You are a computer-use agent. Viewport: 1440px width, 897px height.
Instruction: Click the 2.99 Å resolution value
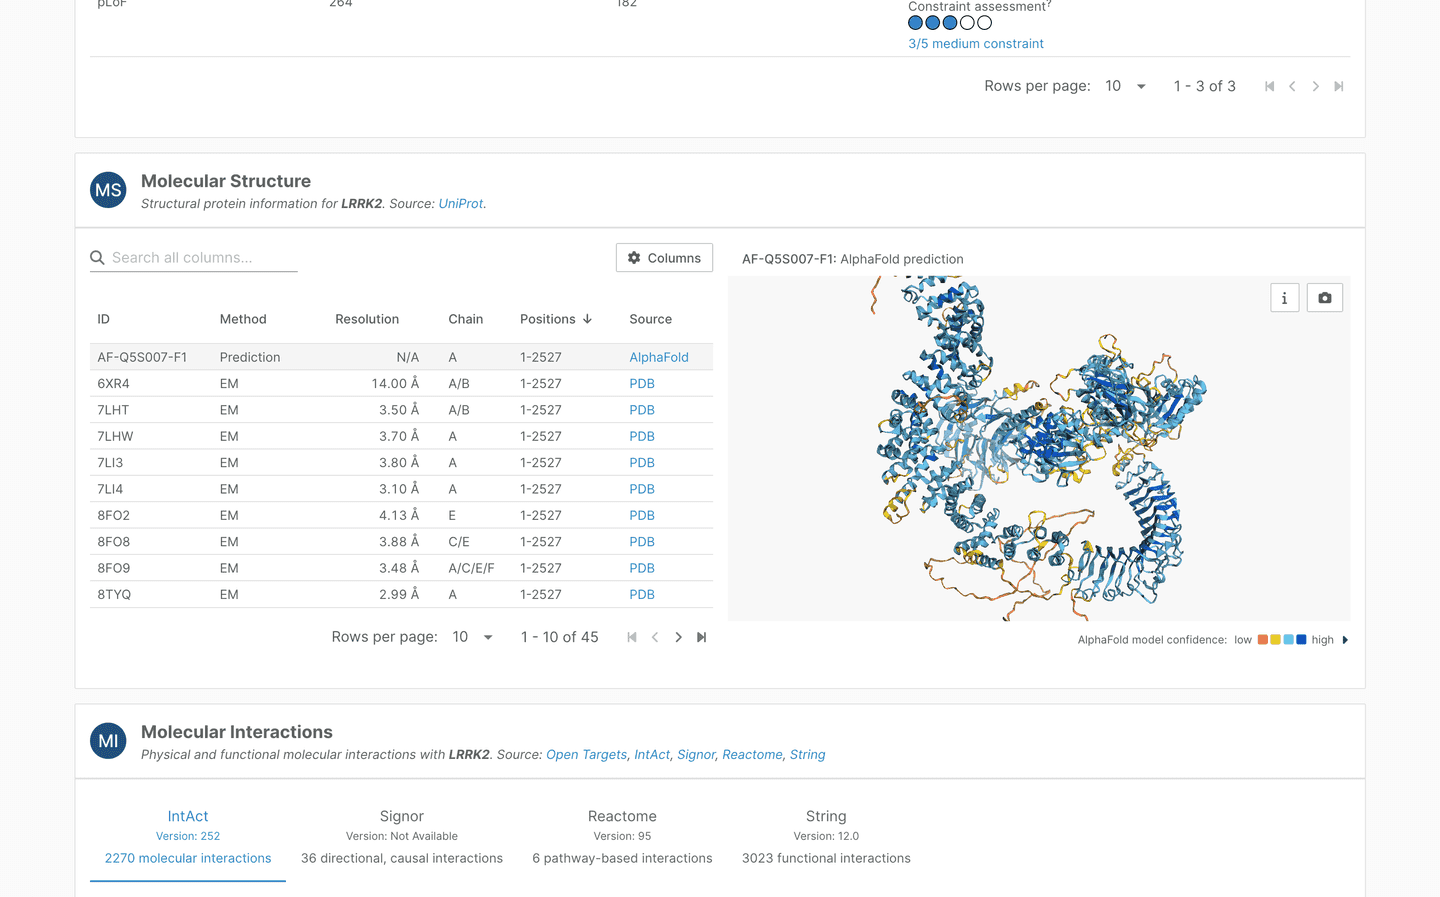[x=399, y=595]
